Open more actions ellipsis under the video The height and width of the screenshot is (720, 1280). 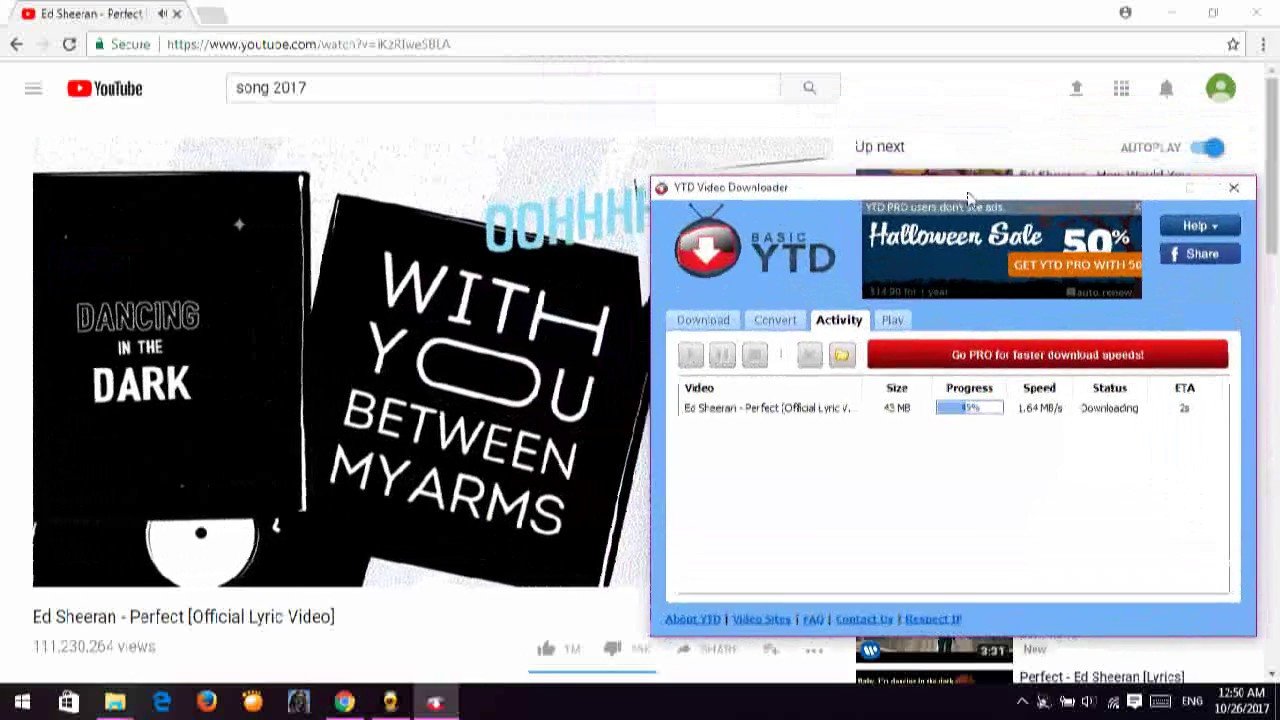click(x=814, y=650)
